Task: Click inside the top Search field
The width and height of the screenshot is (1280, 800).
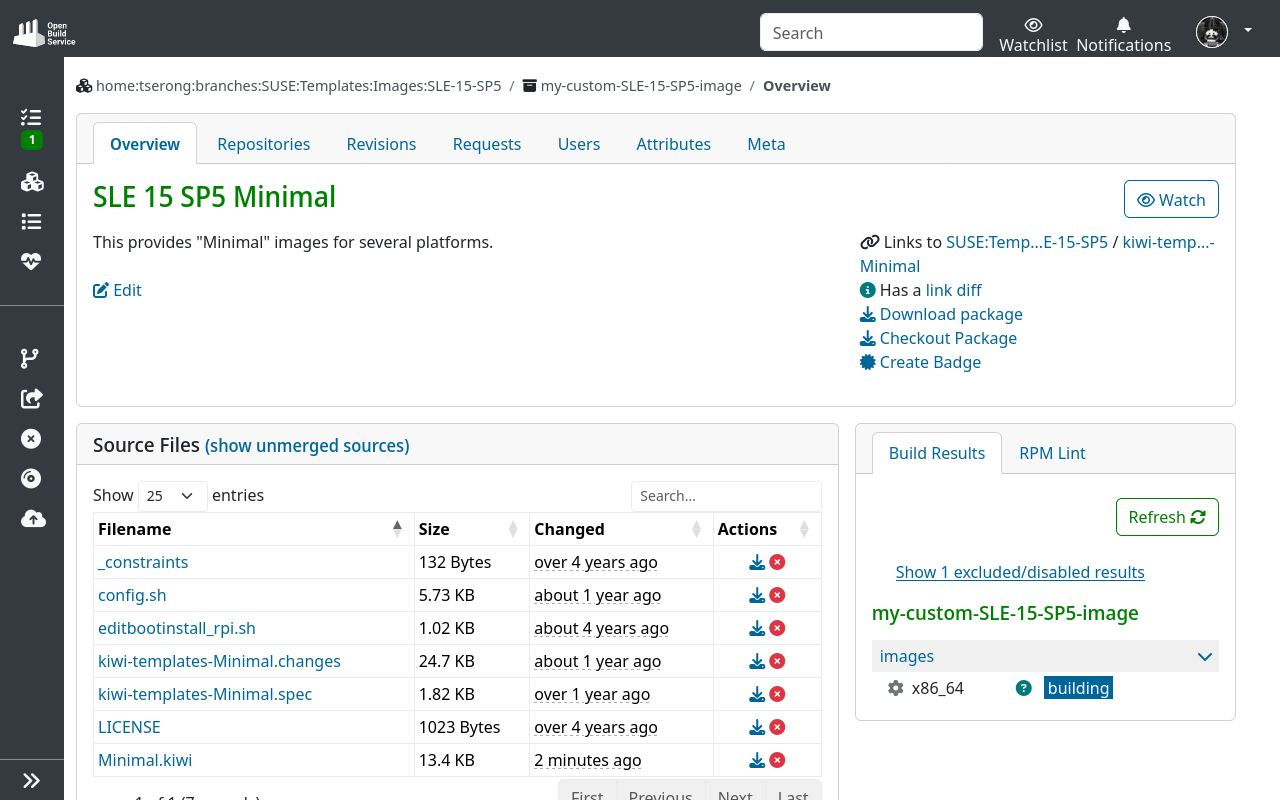Action: click(x=869, y=32)
